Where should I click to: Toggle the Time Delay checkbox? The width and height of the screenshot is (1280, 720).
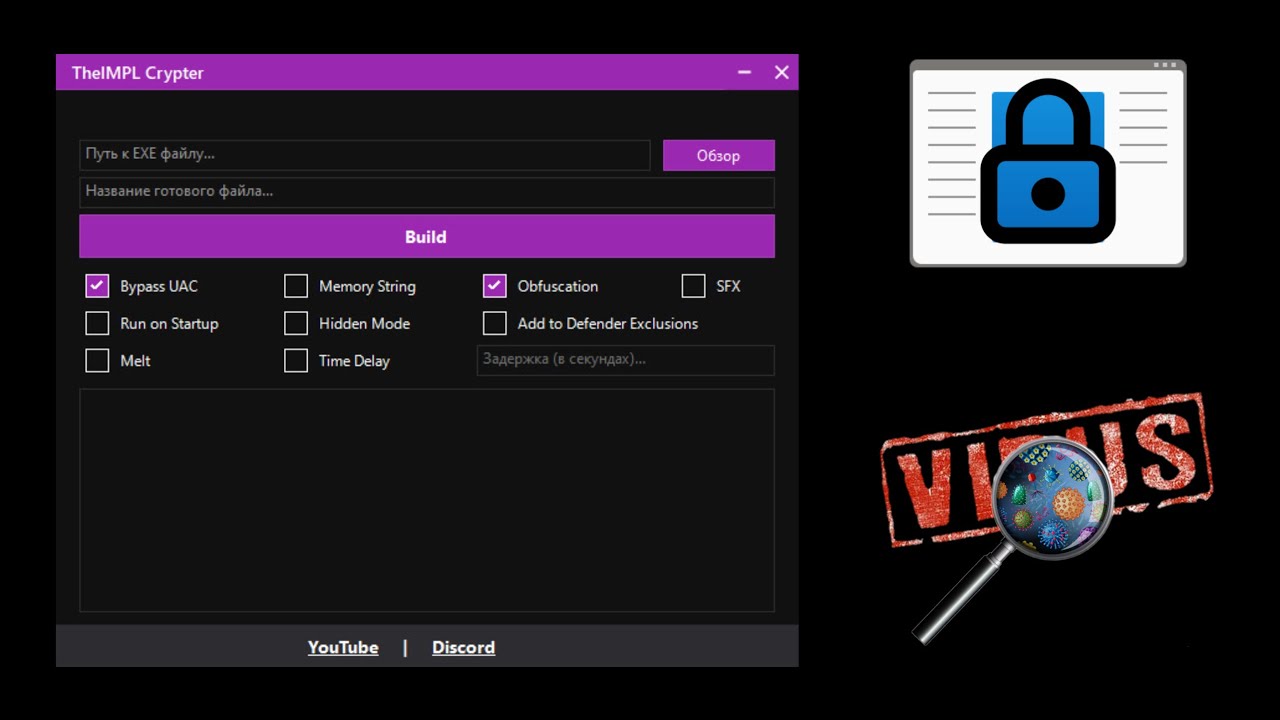click(x=296, y=360)
